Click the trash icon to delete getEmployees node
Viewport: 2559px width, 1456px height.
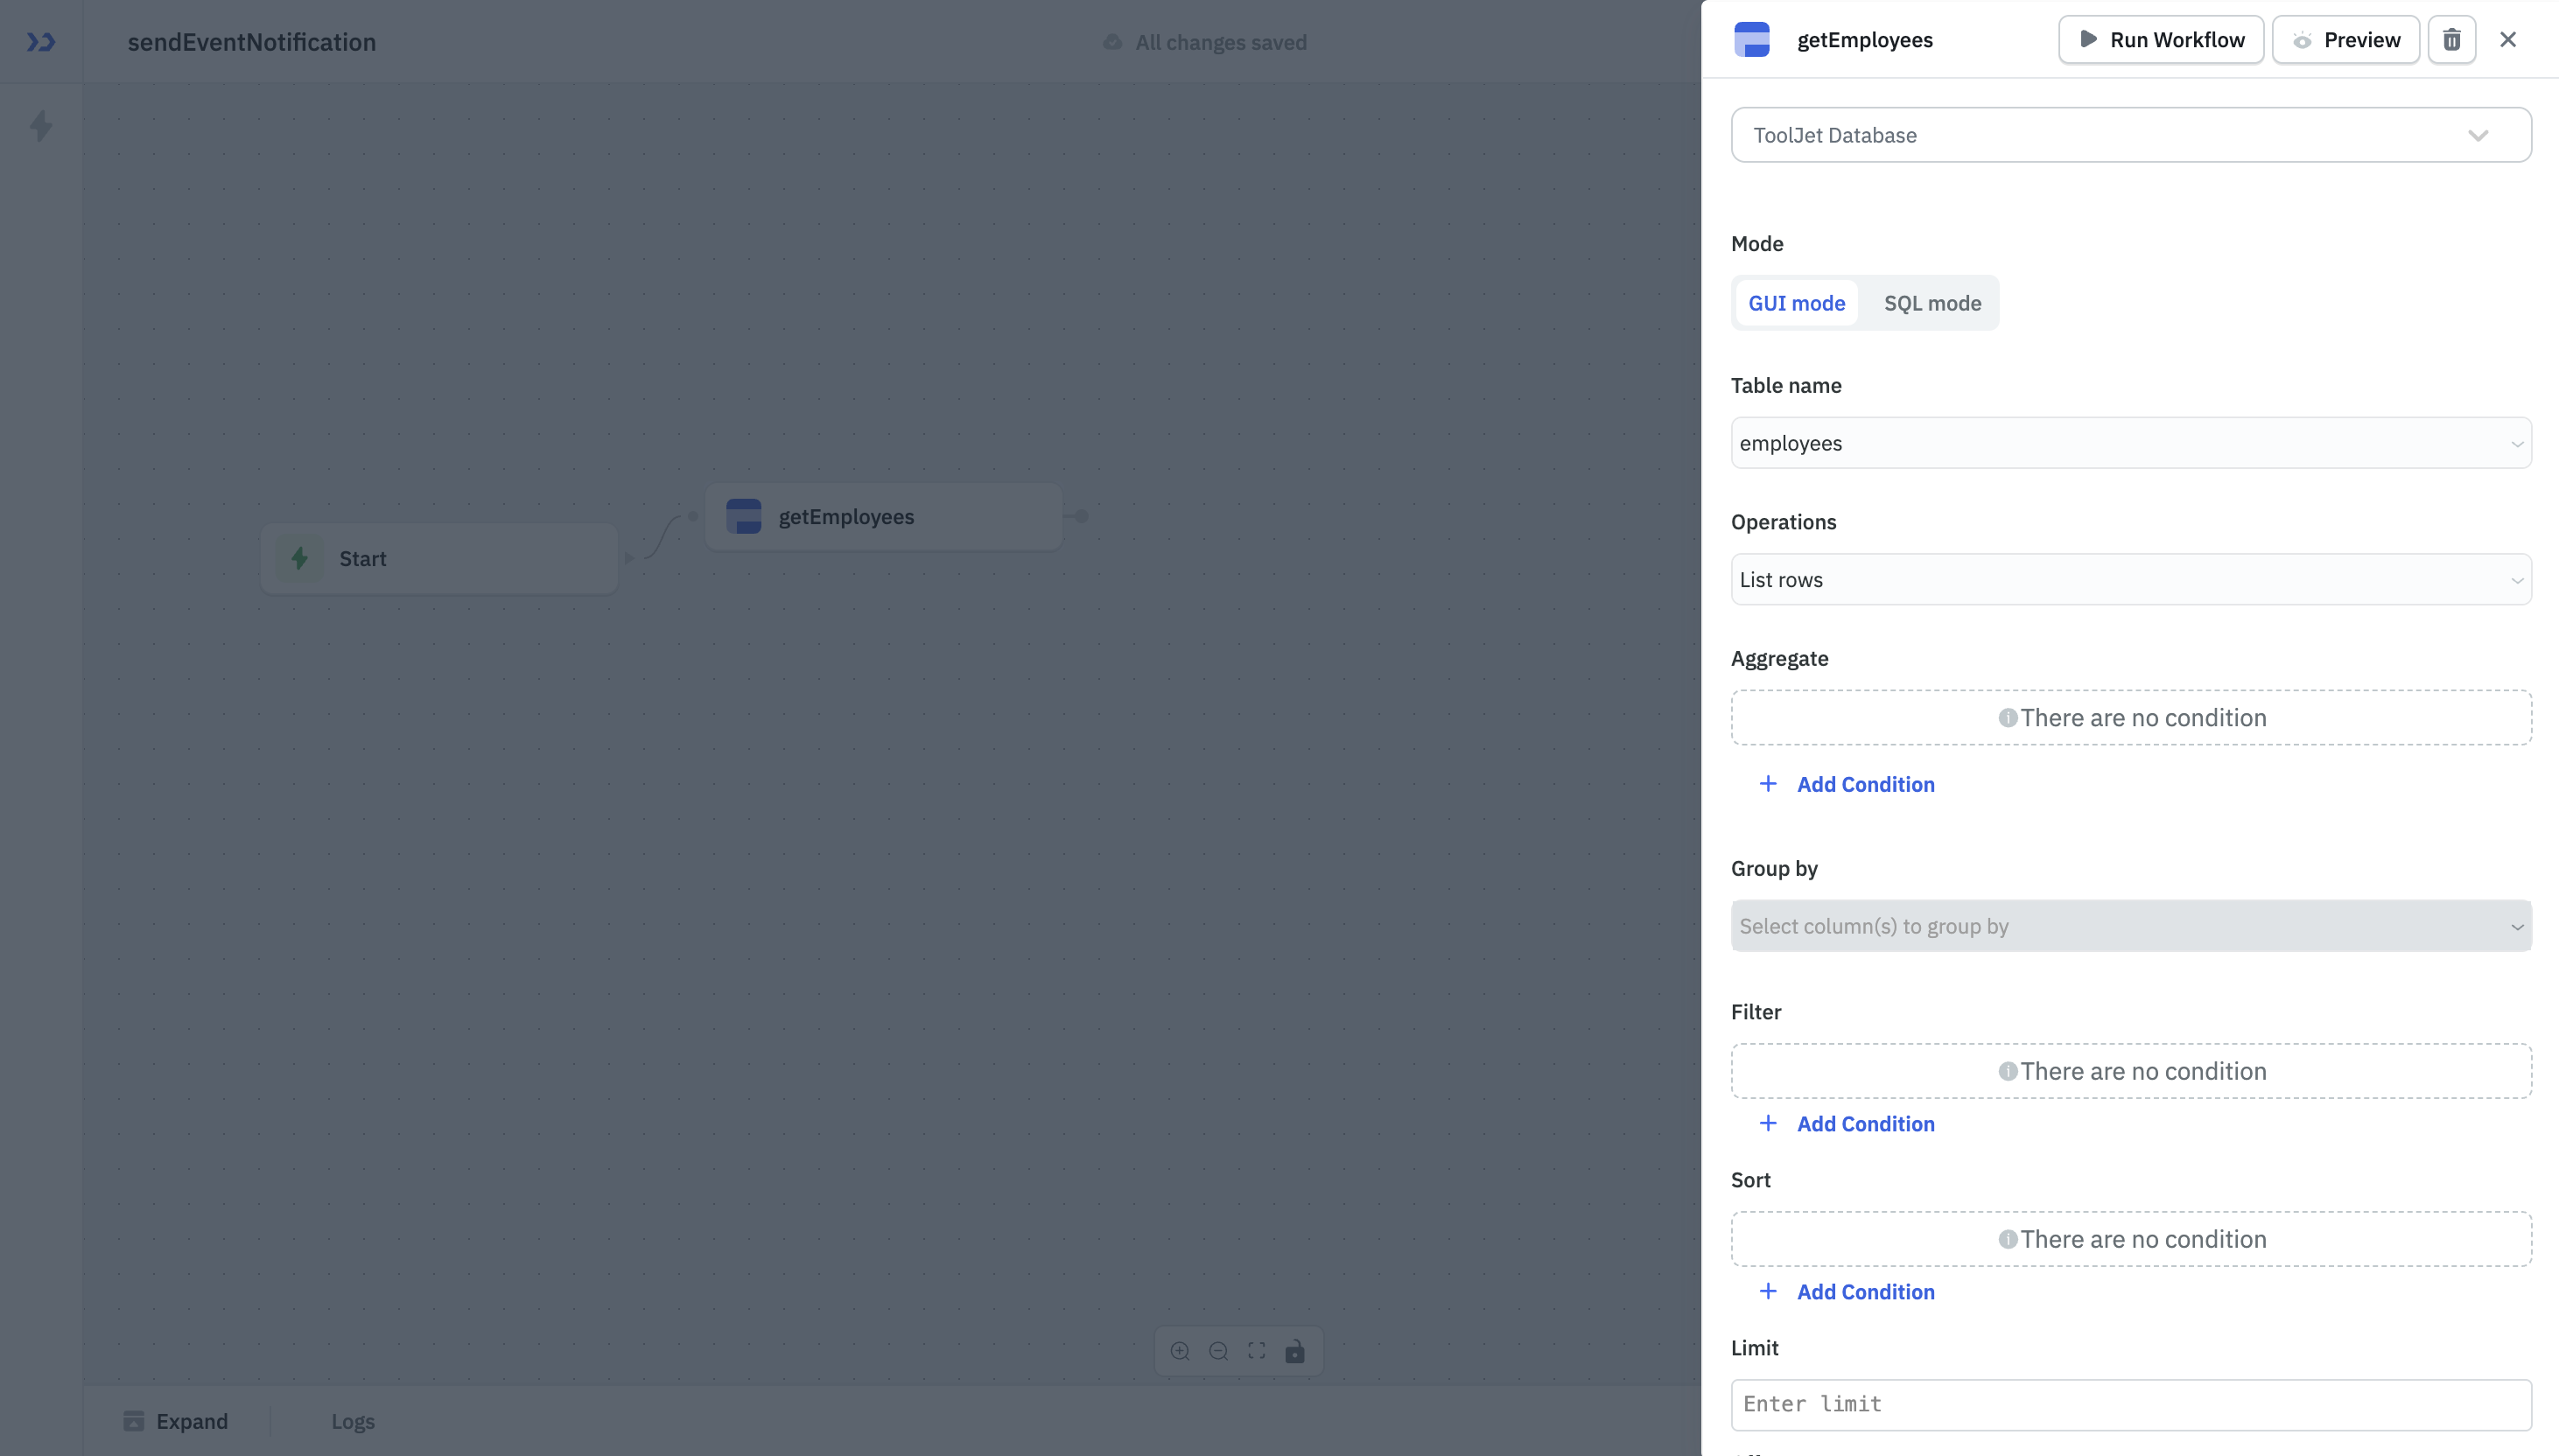(2450, 39)
